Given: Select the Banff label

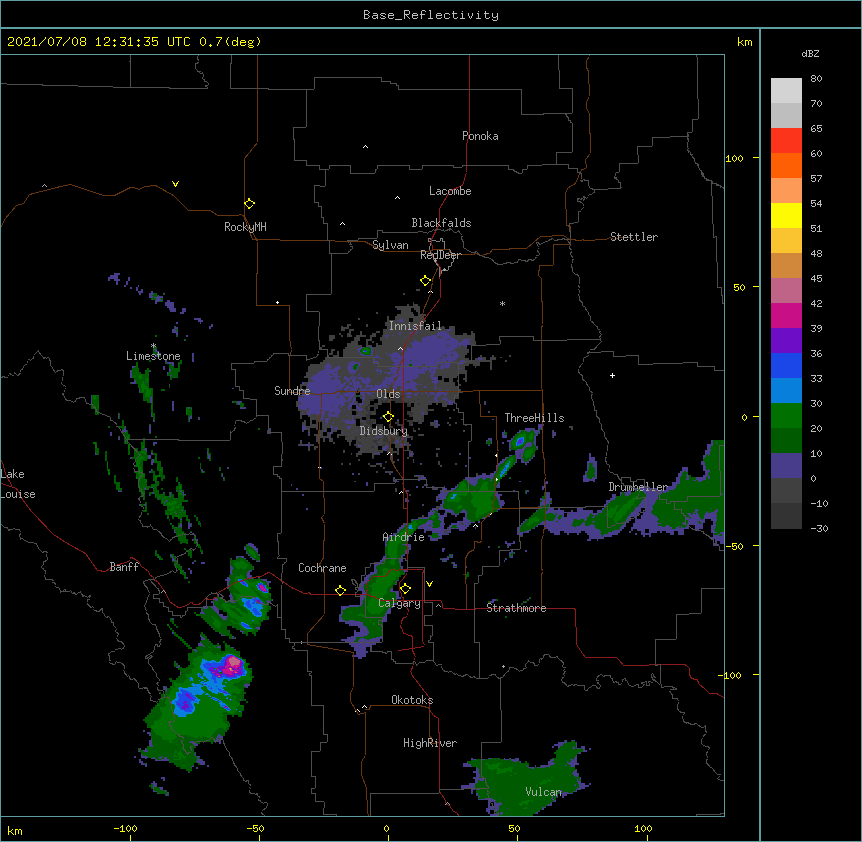Looking at the screenshot, I should pos(124,567).
